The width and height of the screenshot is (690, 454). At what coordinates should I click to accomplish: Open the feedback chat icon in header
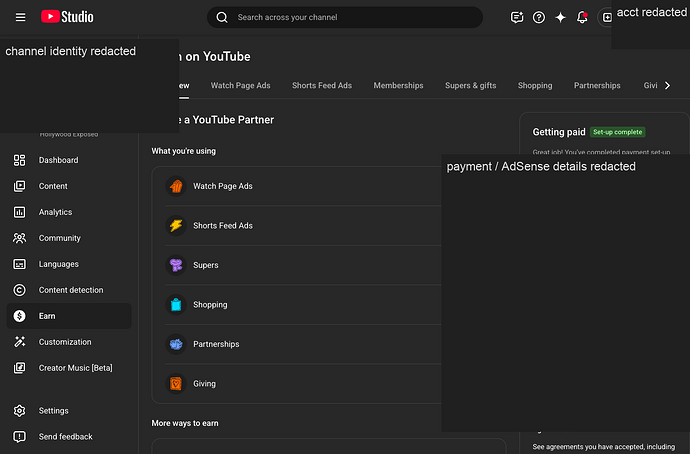click(x=517, y=17)
